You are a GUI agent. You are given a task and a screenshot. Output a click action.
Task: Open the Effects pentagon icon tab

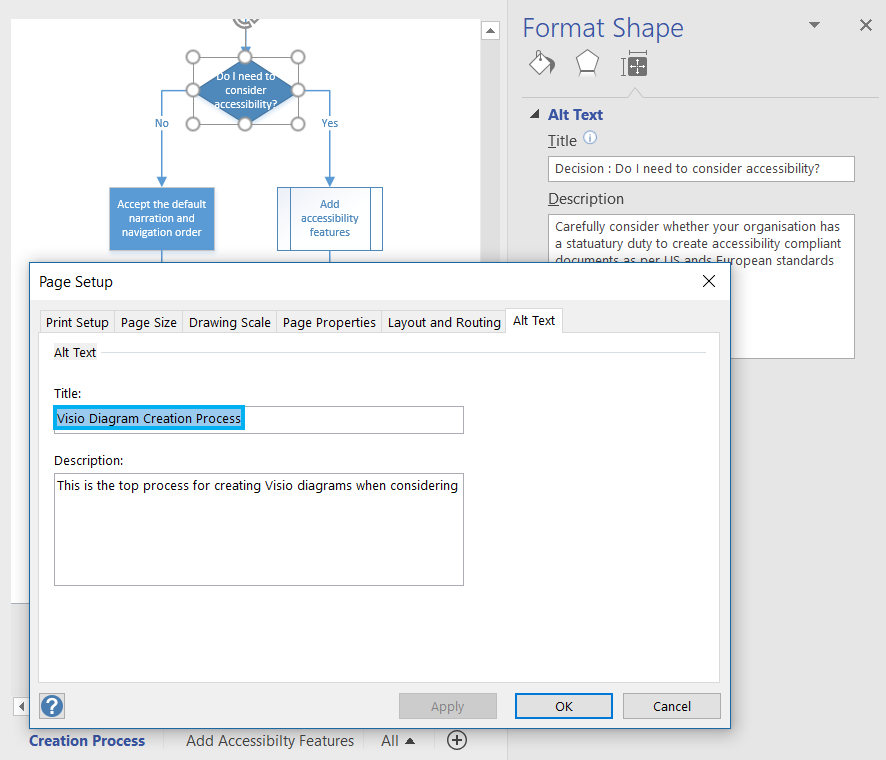pos(587,63)
